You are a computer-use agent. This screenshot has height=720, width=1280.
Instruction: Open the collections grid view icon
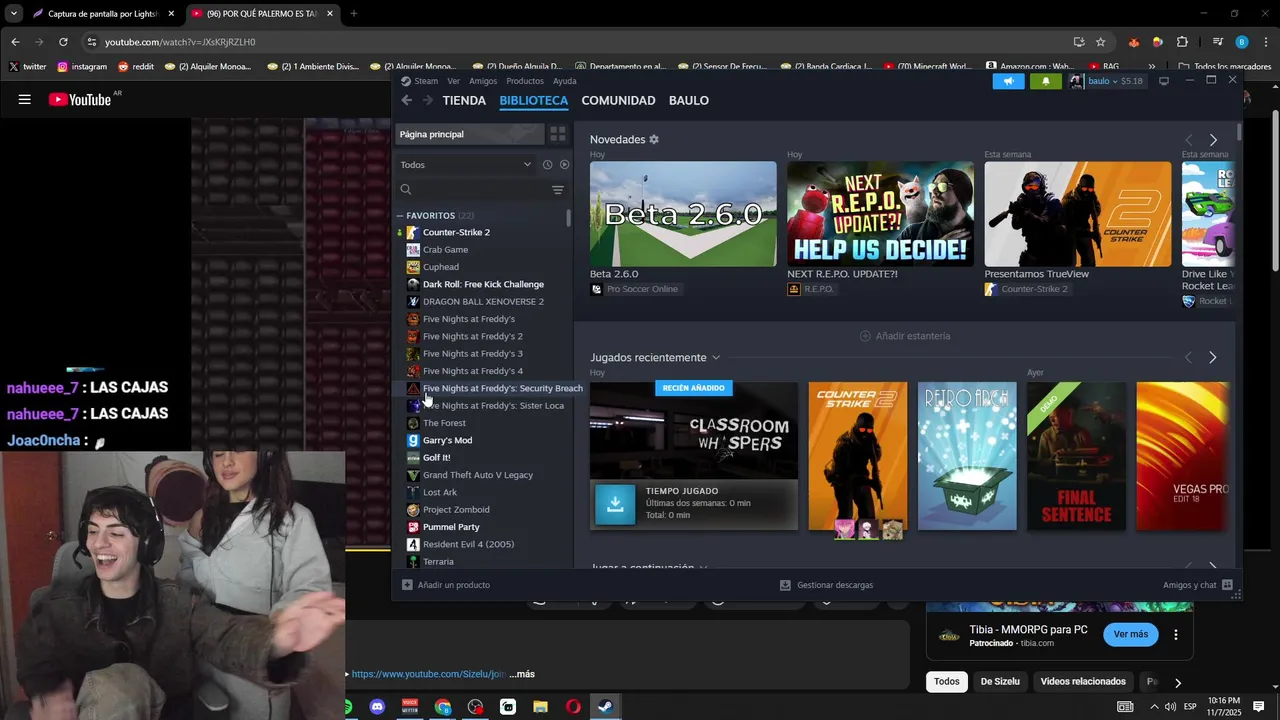(x=558, y=134)
